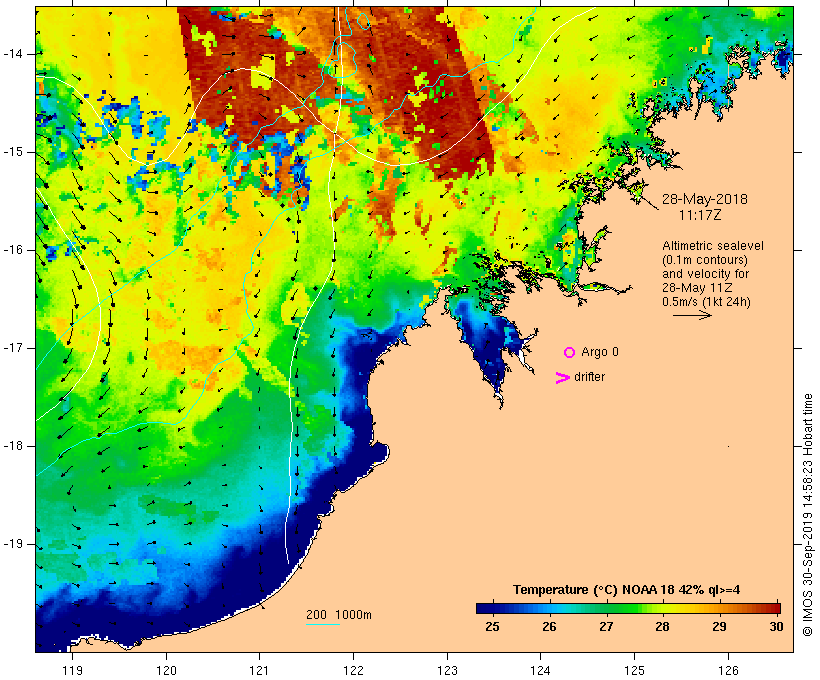Click the cyan 200m isobath legend line
The image size is (820, 680).
point(323,624)
